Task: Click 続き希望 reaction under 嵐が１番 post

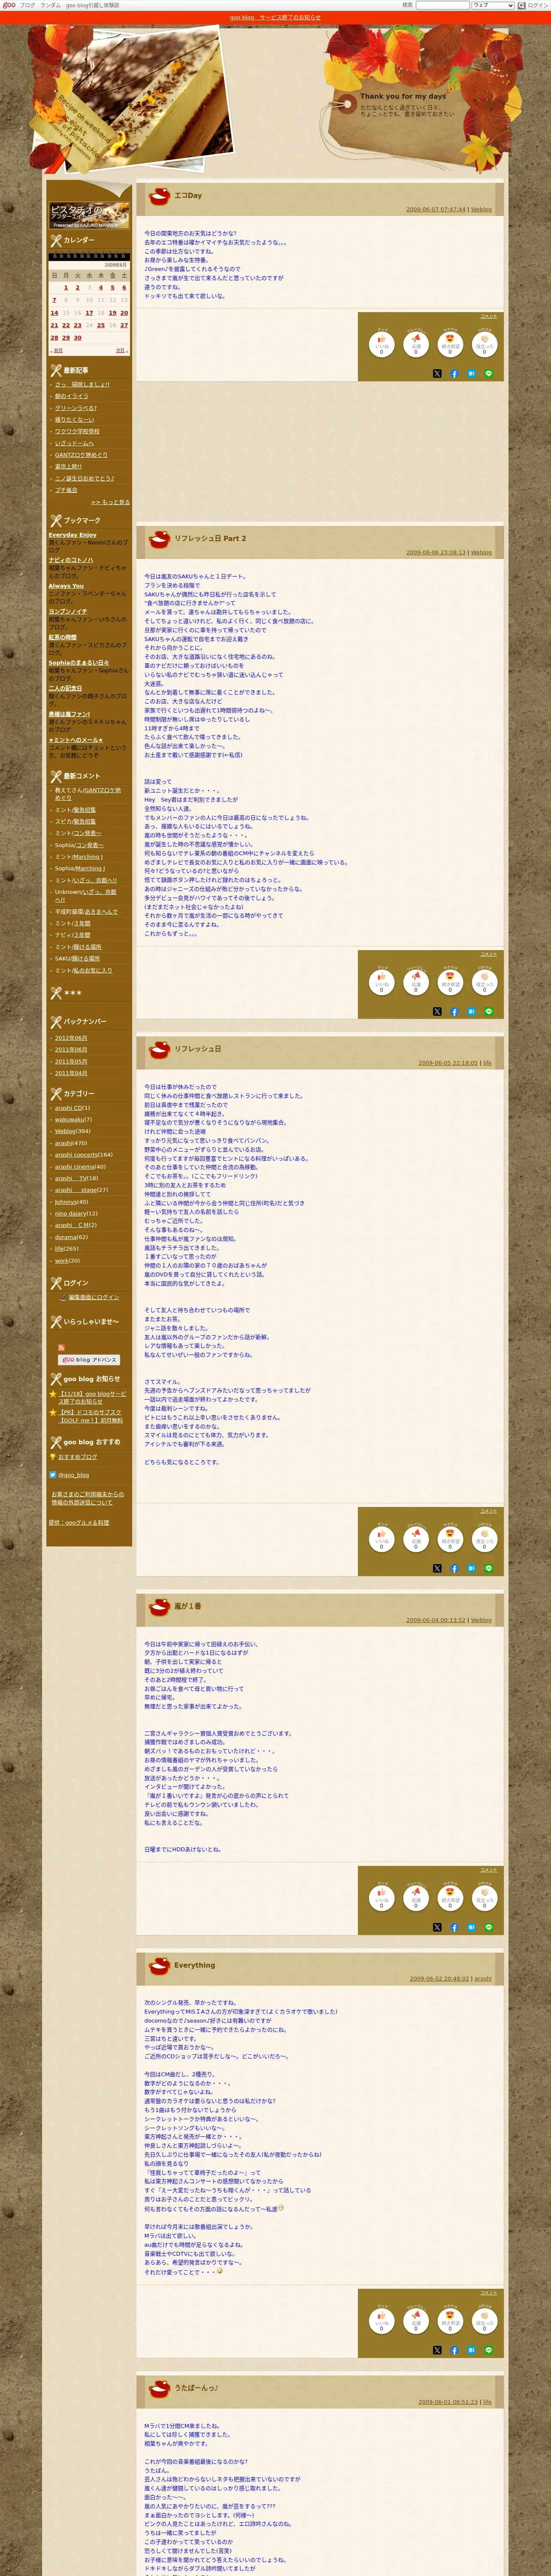Action: pyautogui.click(x=450, y=1898)
